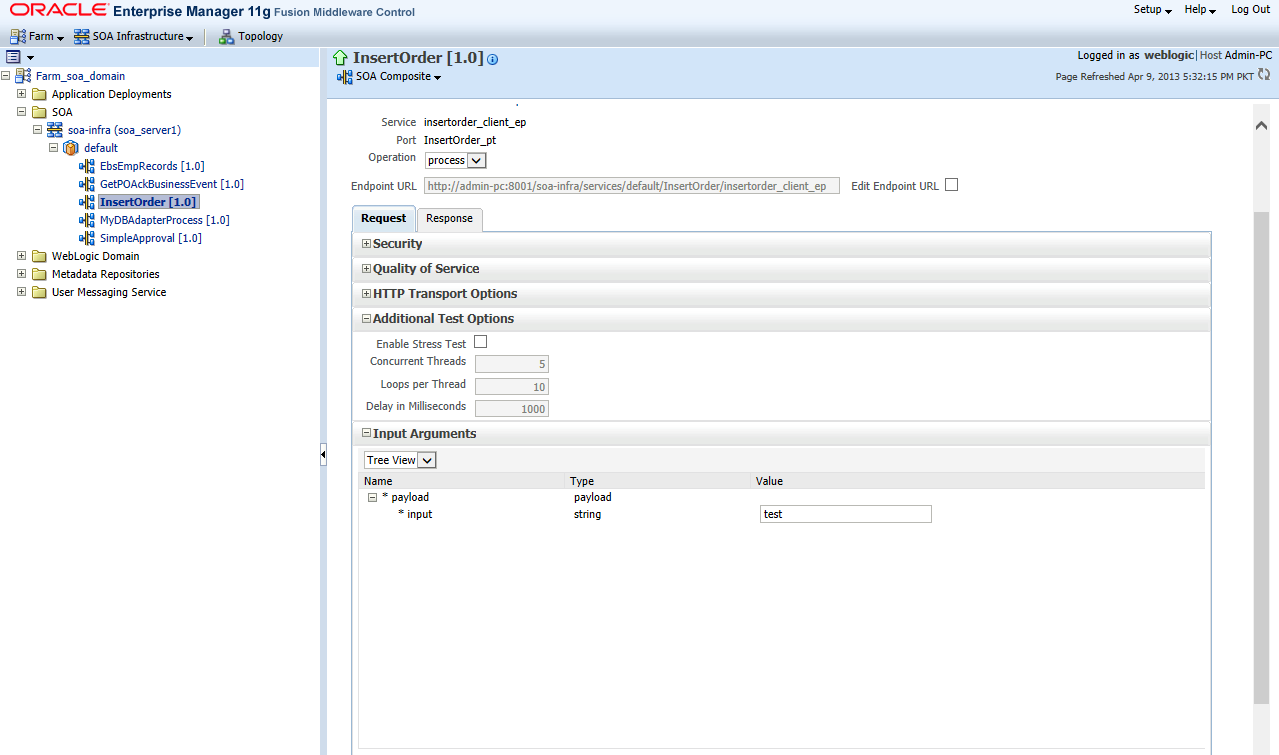Check the Edit Endpoint URL checkbox
This screenshot has width=1279, height=755.
click(x=950, y=184)
